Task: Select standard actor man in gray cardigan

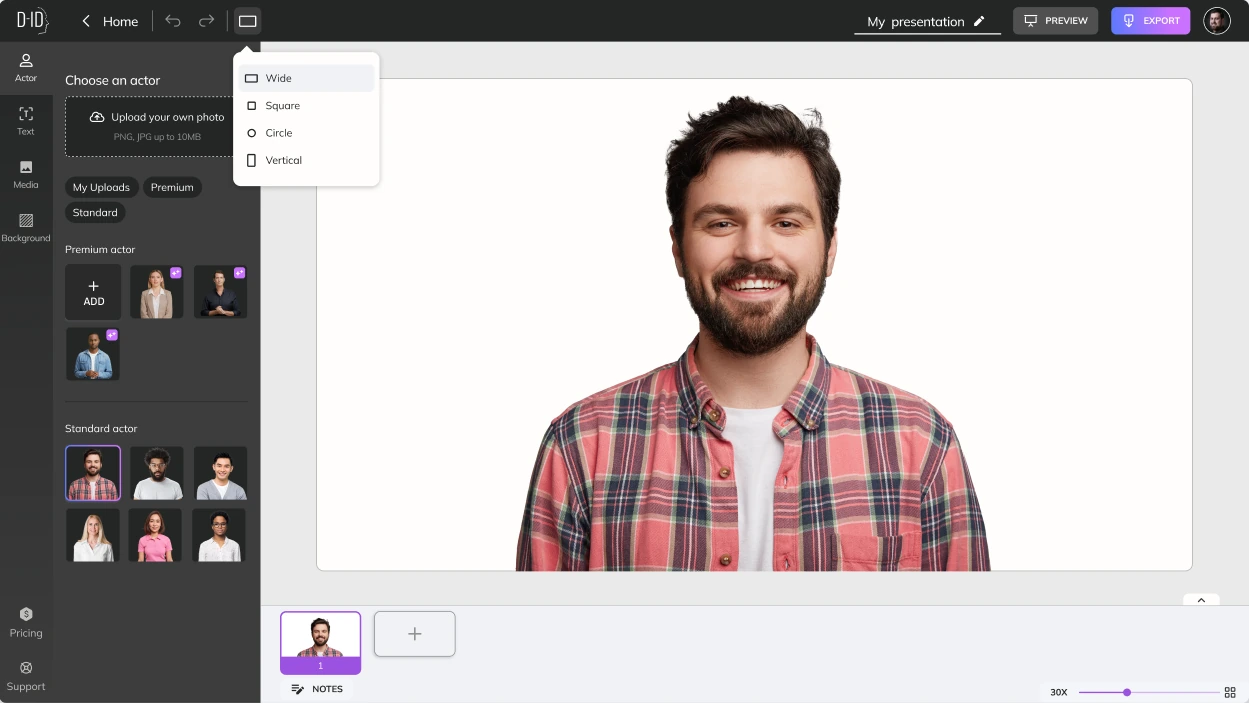Action: pyautogui.click(x=220, y=473)
